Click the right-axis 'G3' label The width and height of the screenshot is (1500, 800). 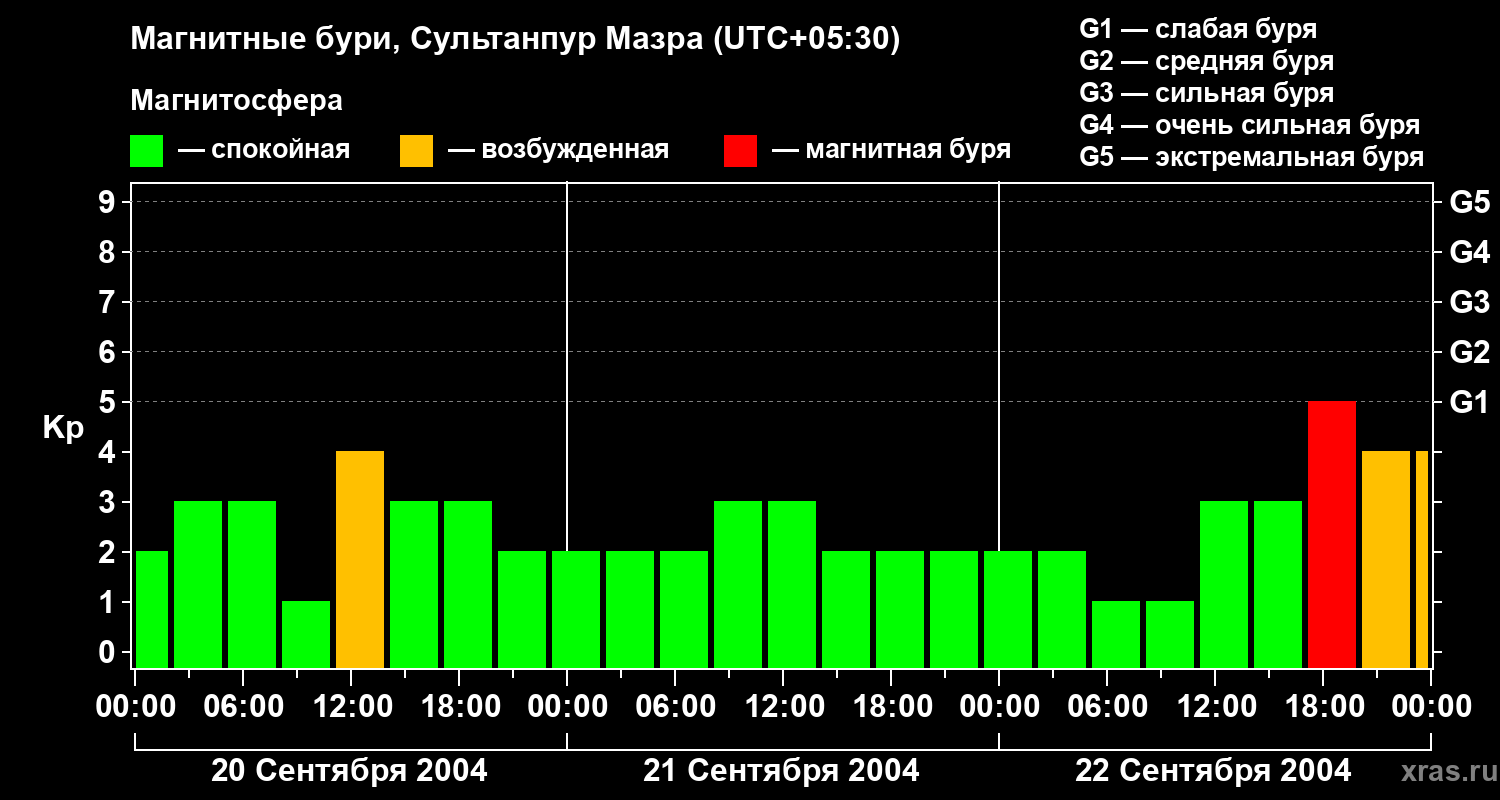pos(1469,302)
